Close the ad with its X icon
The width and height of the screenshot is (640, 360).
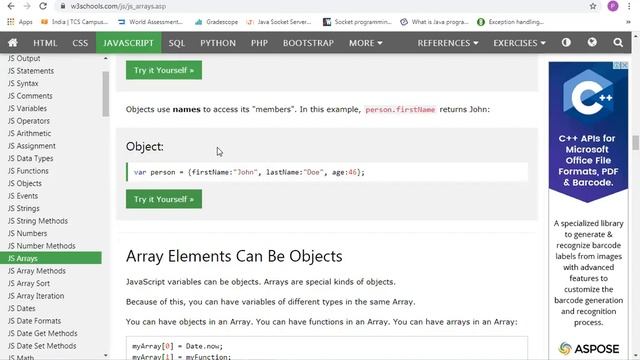coord(624,65)
